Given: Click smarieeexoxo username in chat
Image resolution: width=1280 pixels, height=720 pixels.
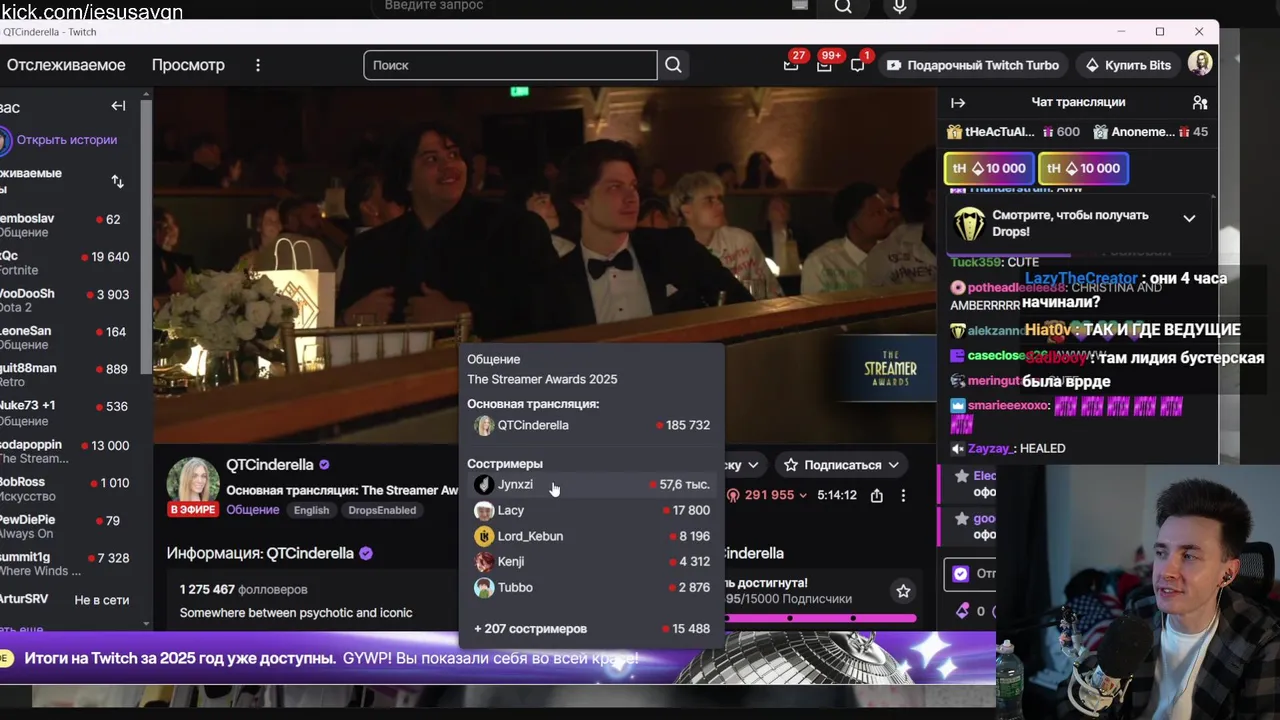Looking at the screenshot, I should [x=1008, y=406].
